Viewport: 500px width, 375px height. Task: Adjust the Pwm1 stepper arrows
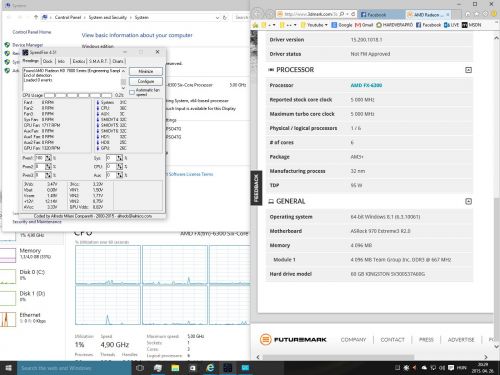48,158
